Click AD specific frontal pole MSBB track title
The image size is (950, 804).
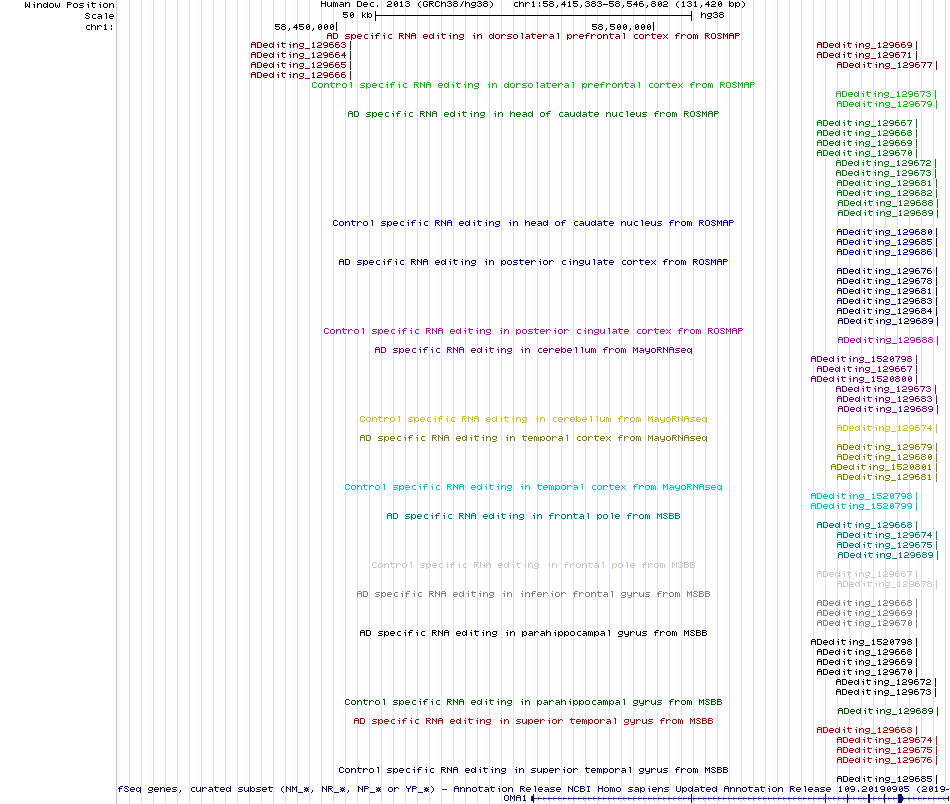coord(533,516)
